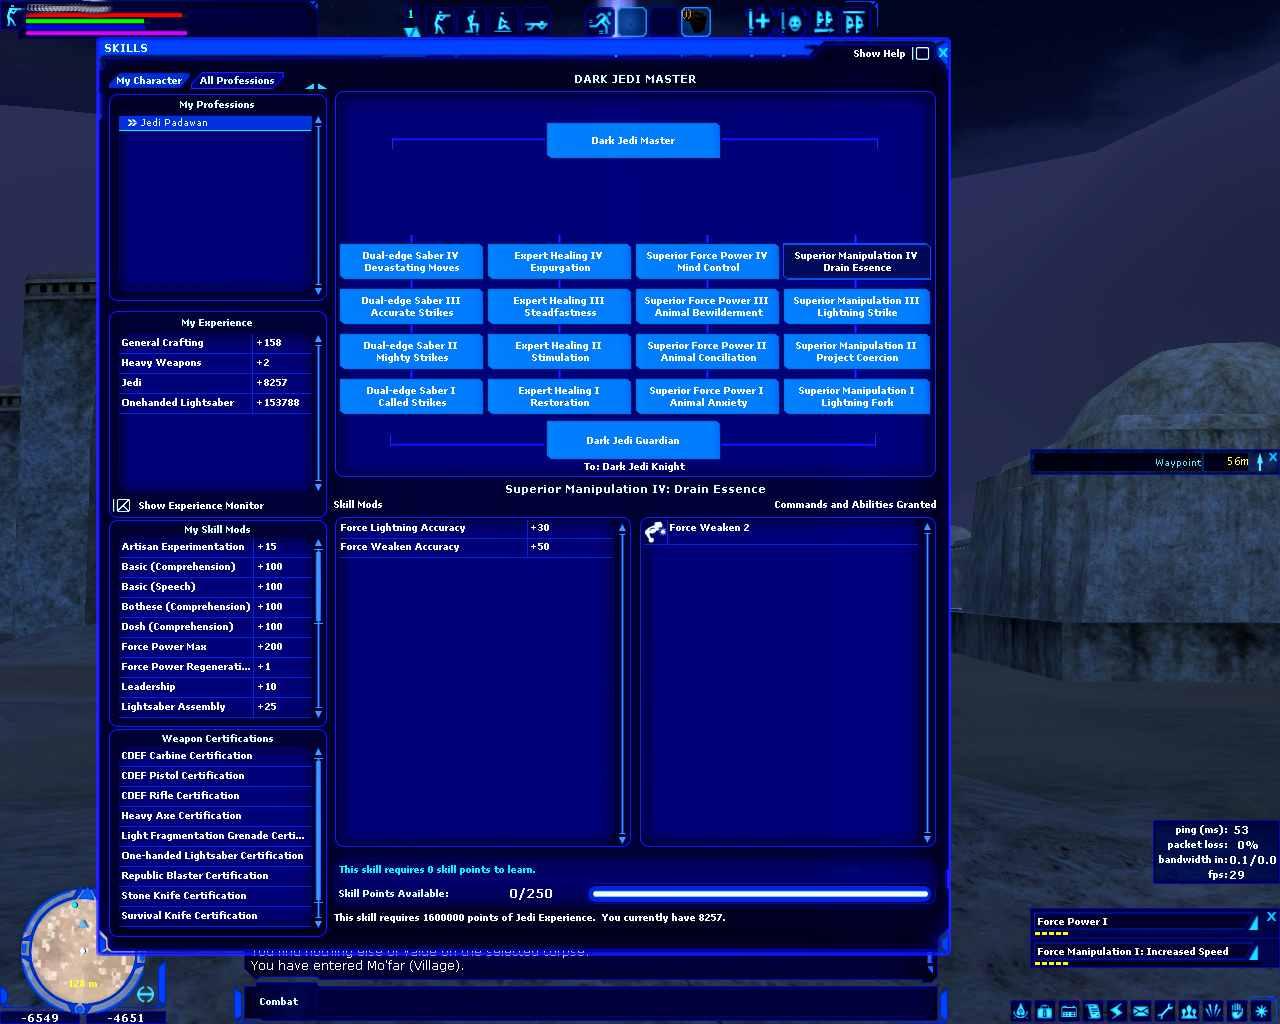Open the droplet icon in bottom menu bar

point(1020,1011)
